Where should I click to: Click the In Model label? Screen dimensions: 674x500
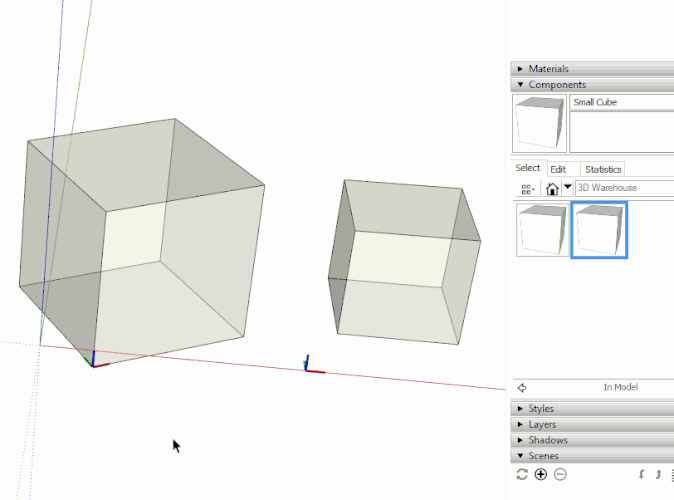621,387
